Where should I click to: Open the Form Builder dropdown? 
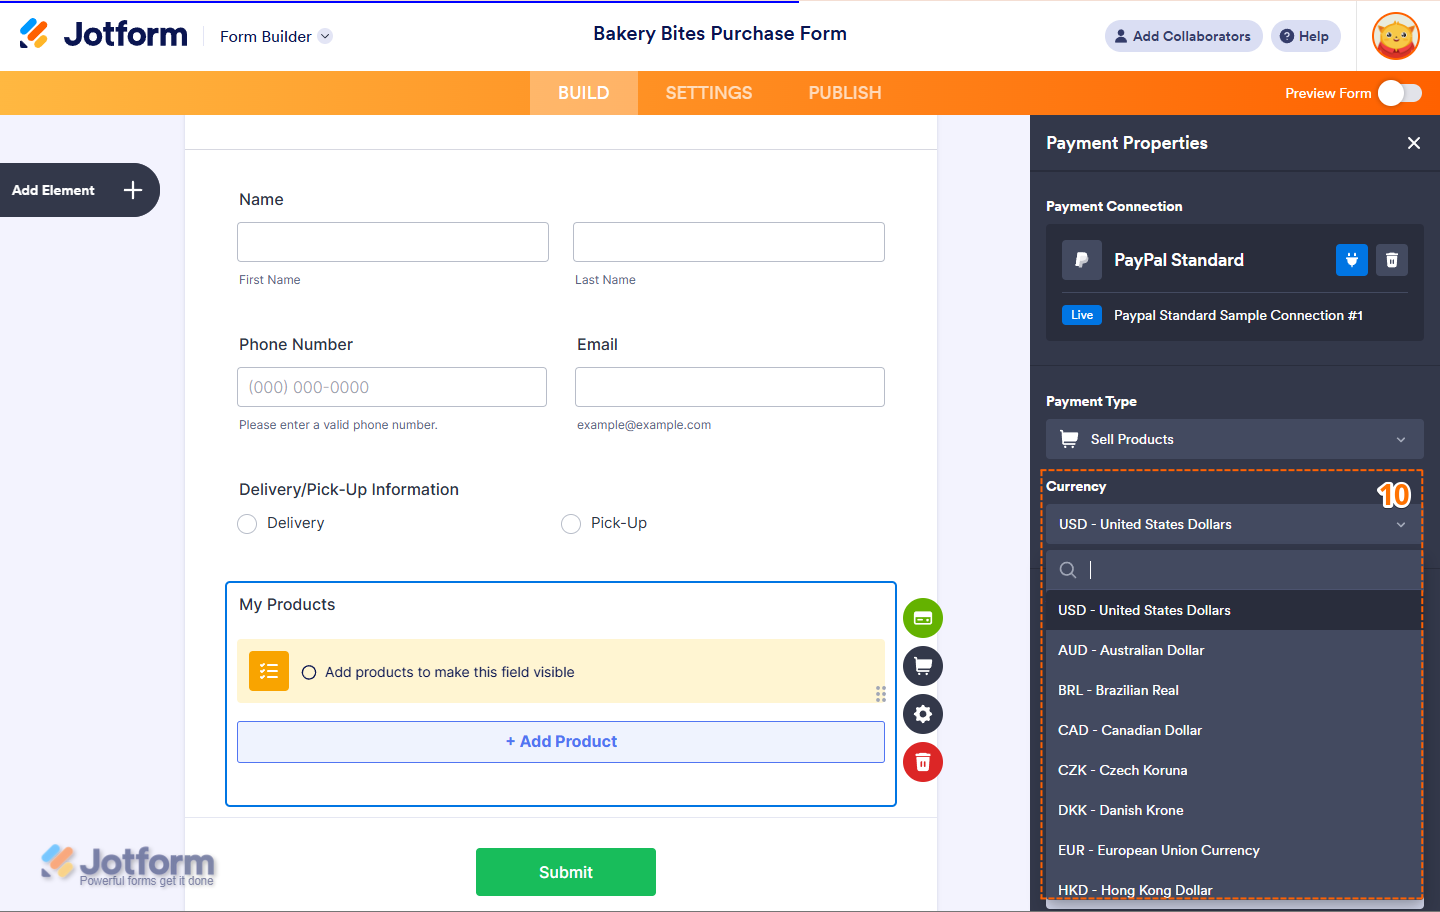pyautogui.click(x=276, y=36)
